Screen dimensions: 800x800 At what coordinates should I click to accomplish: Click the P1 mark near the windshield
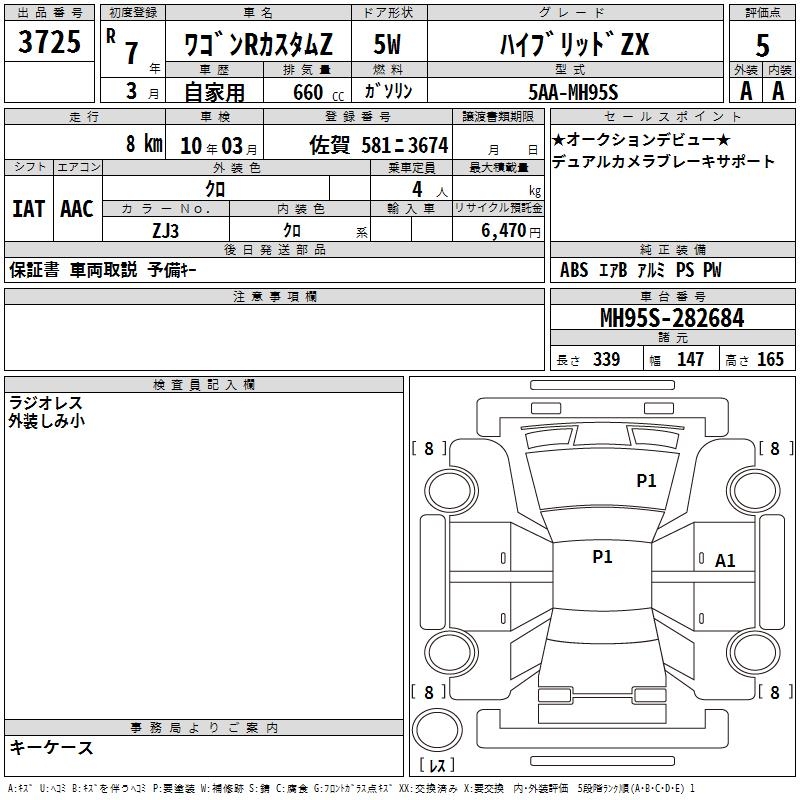(646, 480)
